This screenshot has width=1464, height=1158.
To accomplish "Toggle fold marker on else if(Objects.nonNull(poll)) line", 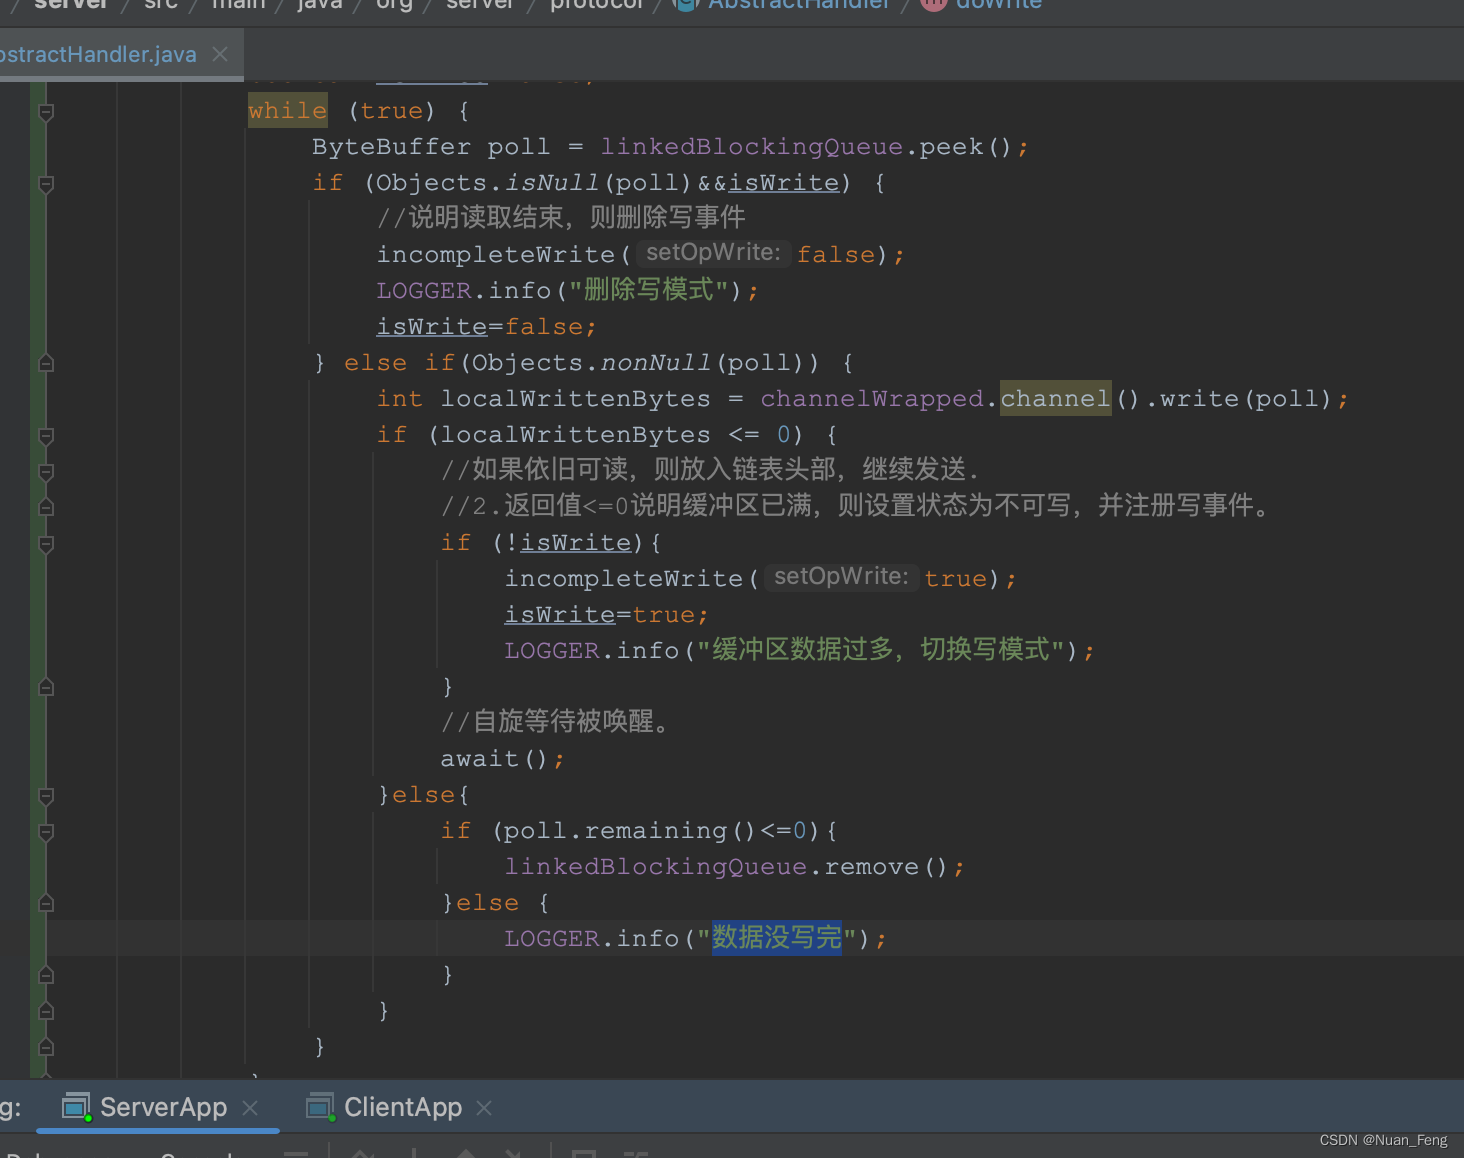I will pos(46,363).
